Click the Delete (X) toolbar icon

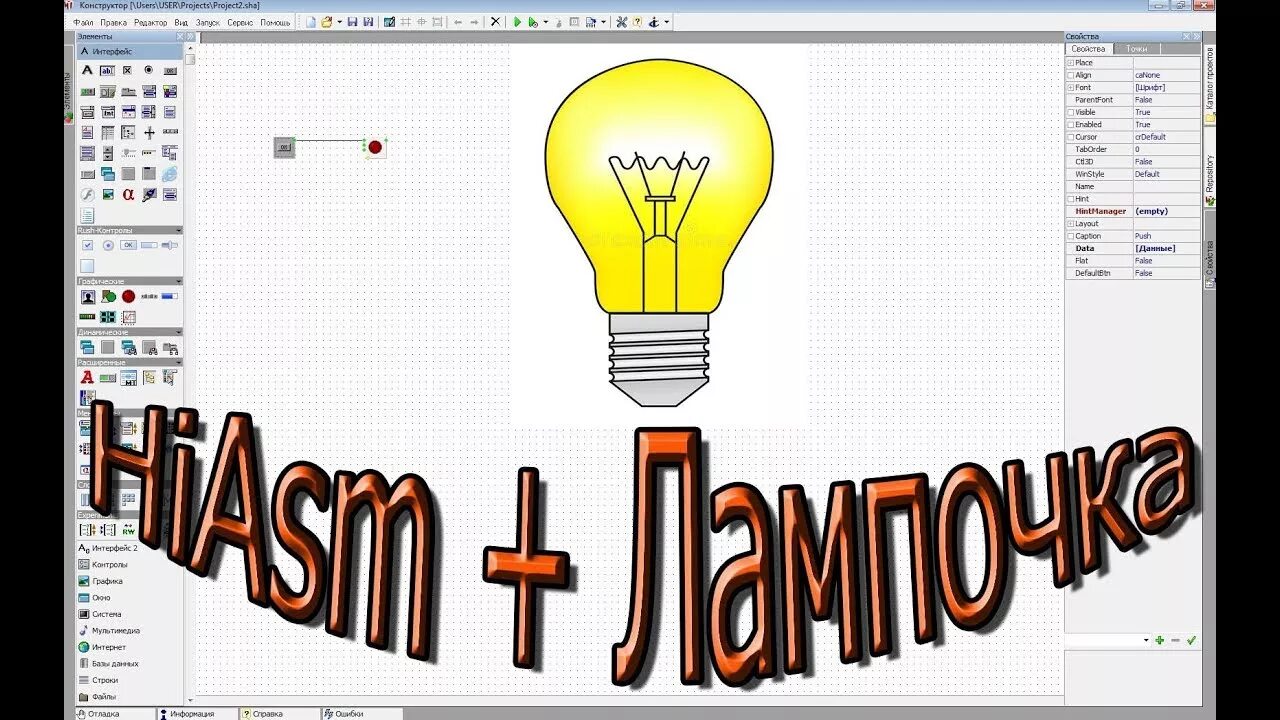coord(495,22)
